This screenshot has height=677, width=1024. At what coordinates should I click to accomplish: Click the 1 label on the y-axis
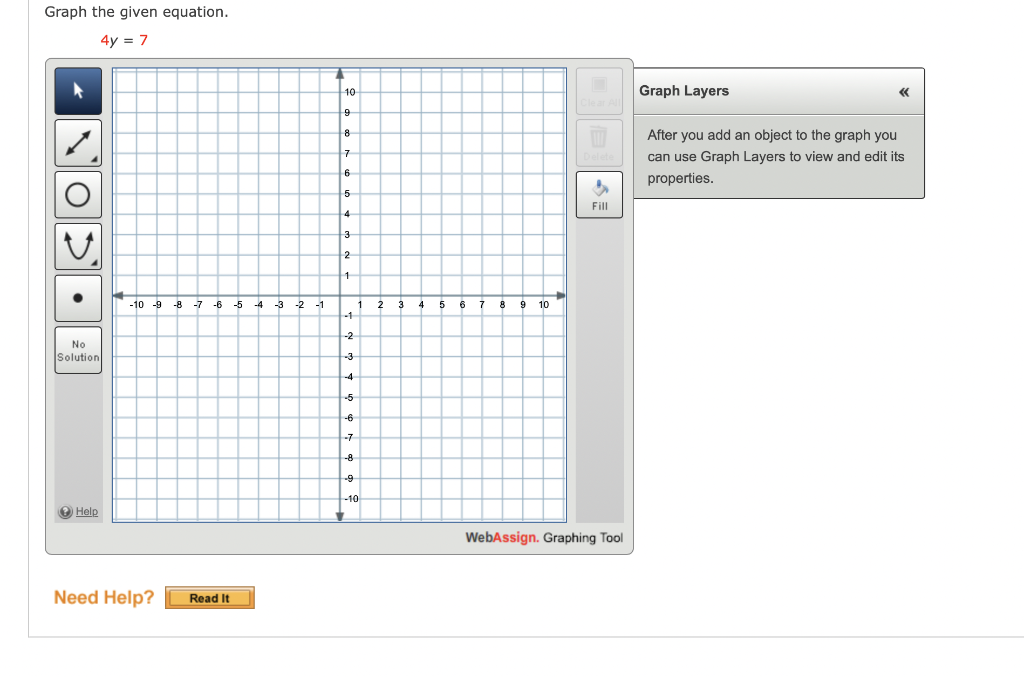[x=347, y=276]
